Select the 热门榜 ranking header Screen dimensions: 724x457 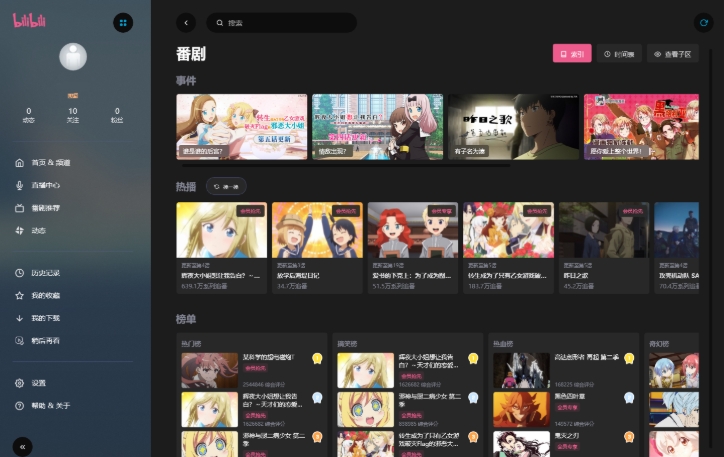tap(191, 343)
